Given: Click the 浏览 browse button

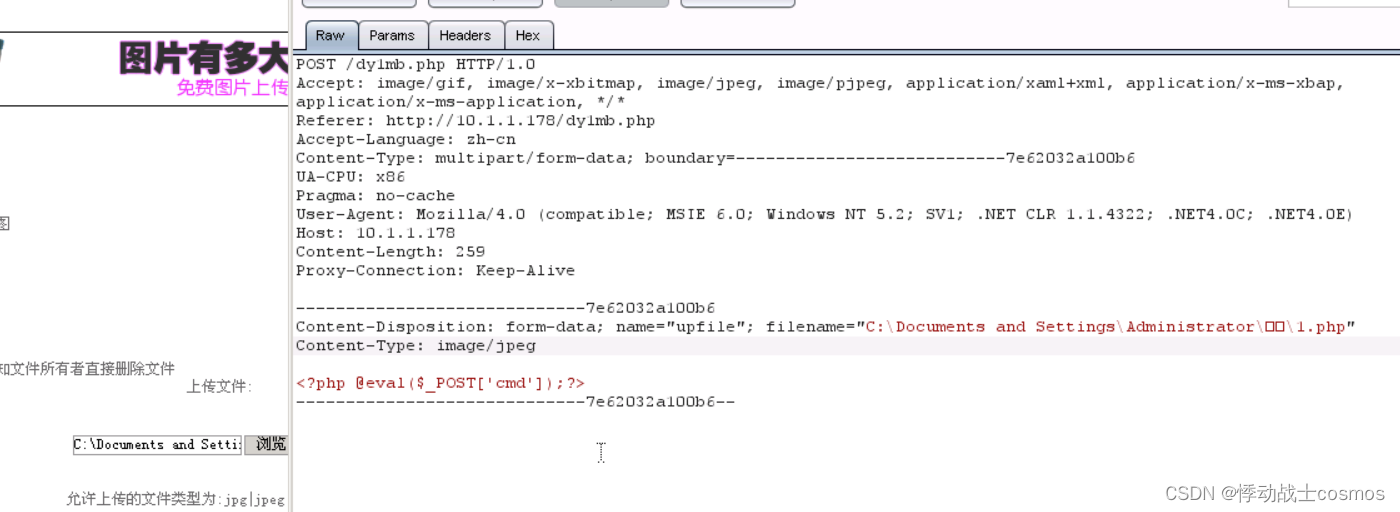Looking at the screenshot, I should click(x=267, y=444).
